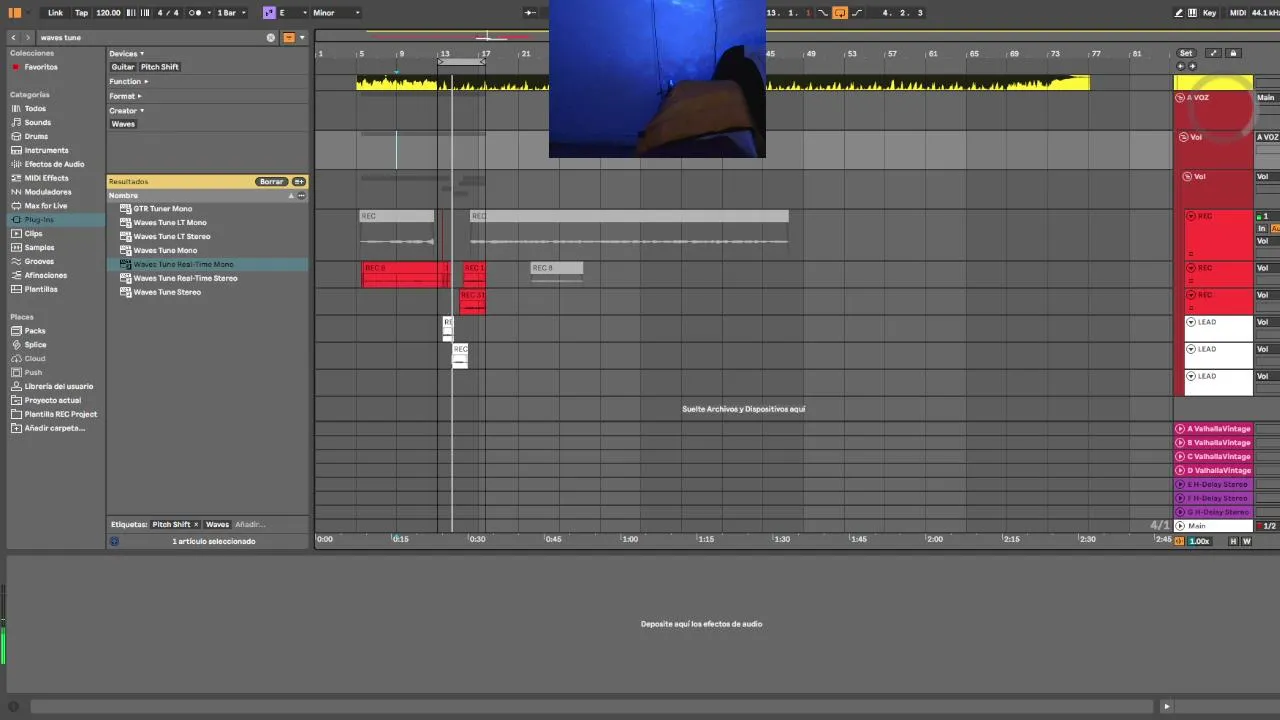Image resolution: width=1280 pixels, height=720 pixels.
Task: Expand the Function filter group
Action: (x=129, y=82)
